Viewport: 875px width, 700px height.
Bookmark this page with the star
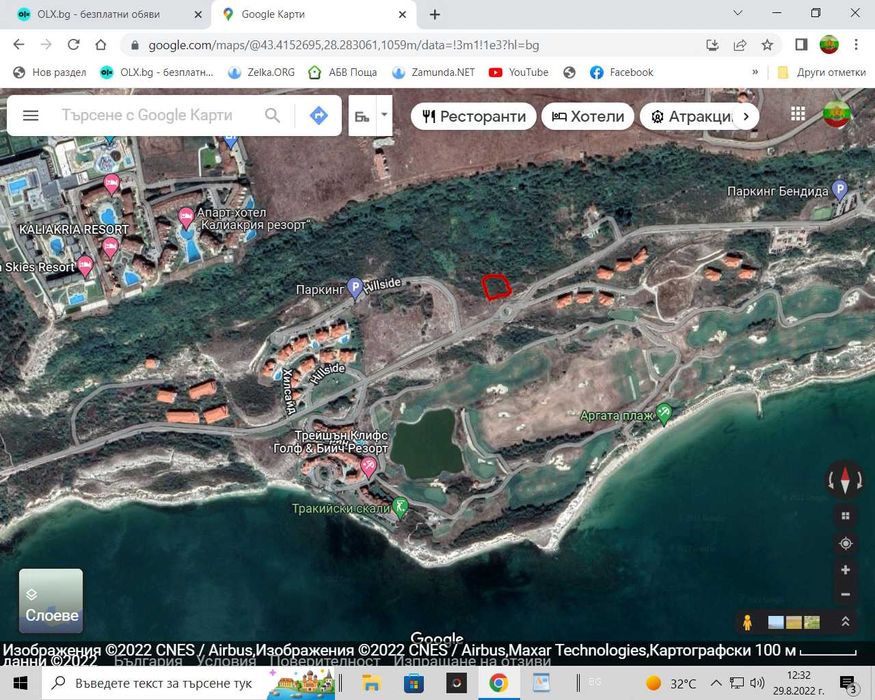pos(767,45)
